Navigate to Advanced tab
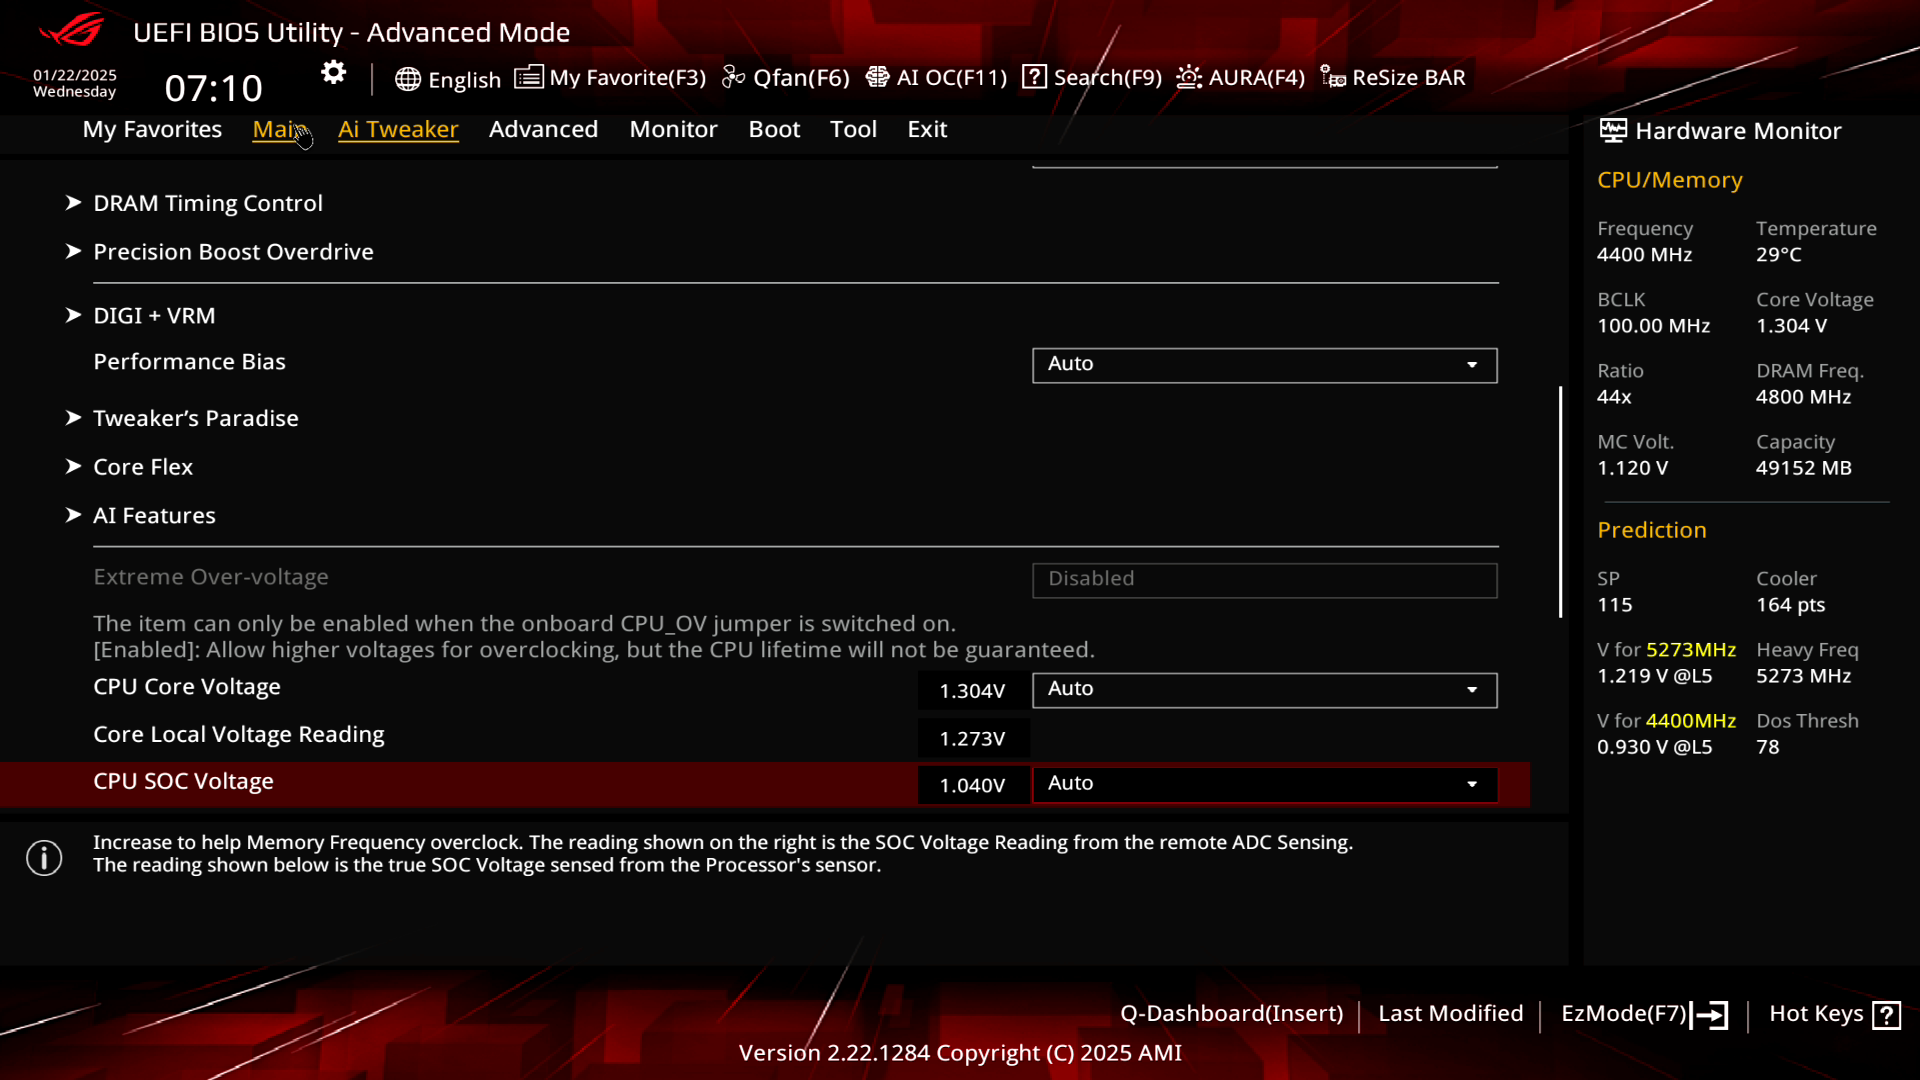The width and height of the screenshot is (1920, 1080). [x=543, y=128]
